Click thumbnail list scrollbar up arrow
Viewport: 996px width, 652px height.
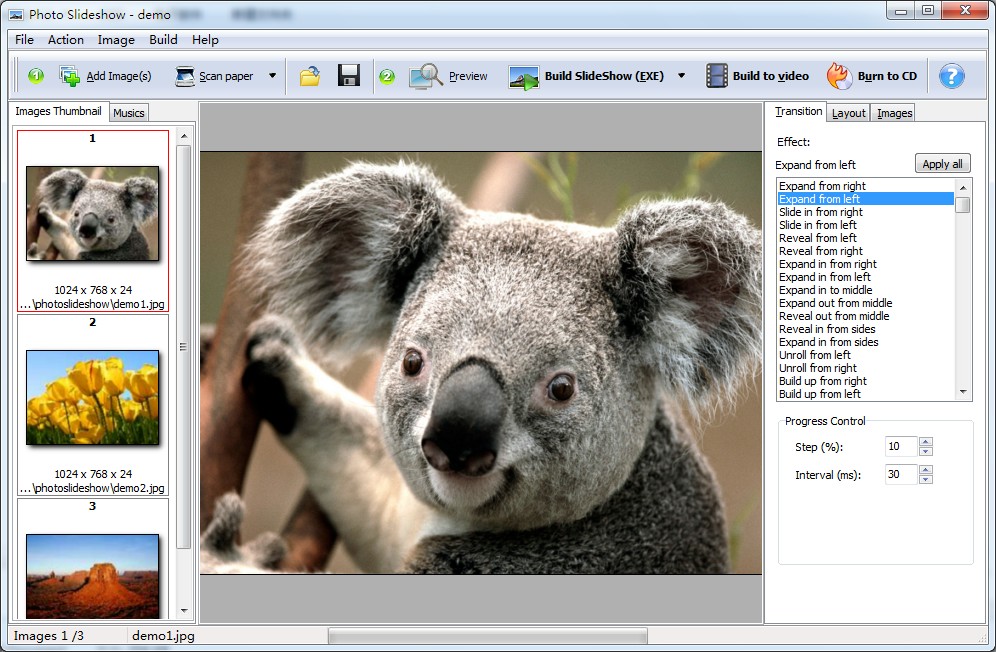coord(184,136)
